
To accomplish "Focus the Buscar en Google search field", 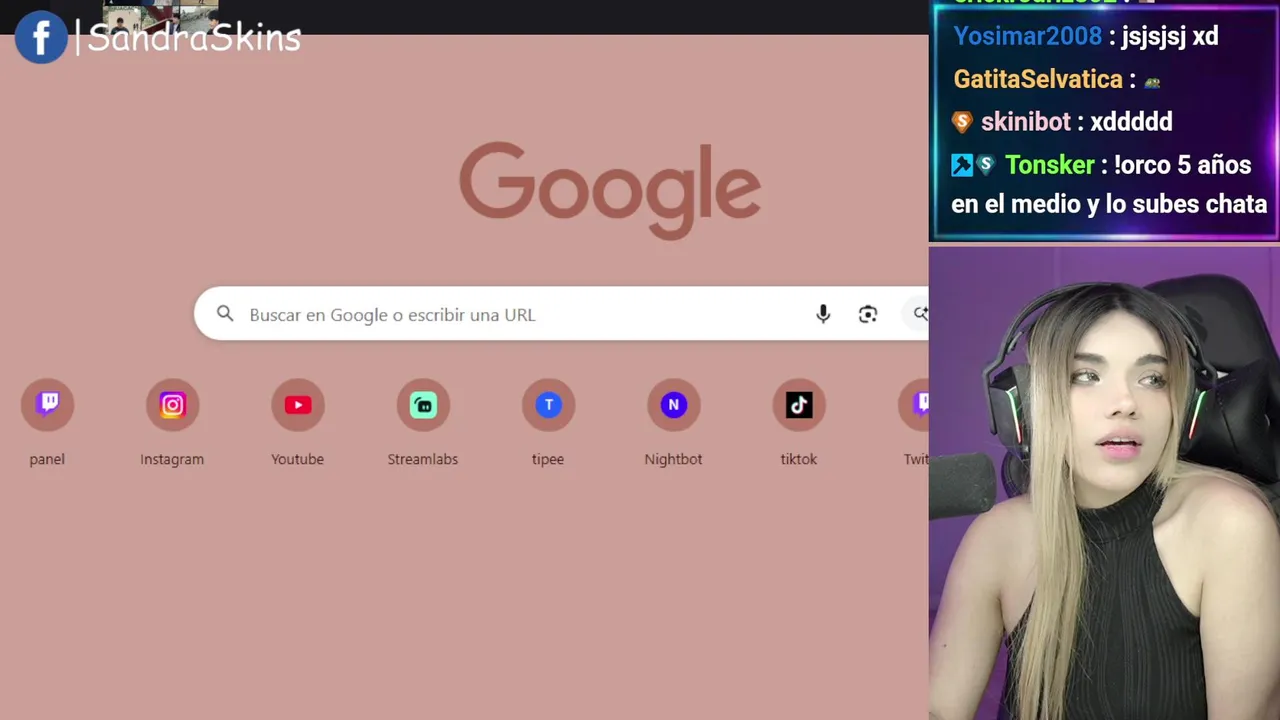I will tap(560, 314).
